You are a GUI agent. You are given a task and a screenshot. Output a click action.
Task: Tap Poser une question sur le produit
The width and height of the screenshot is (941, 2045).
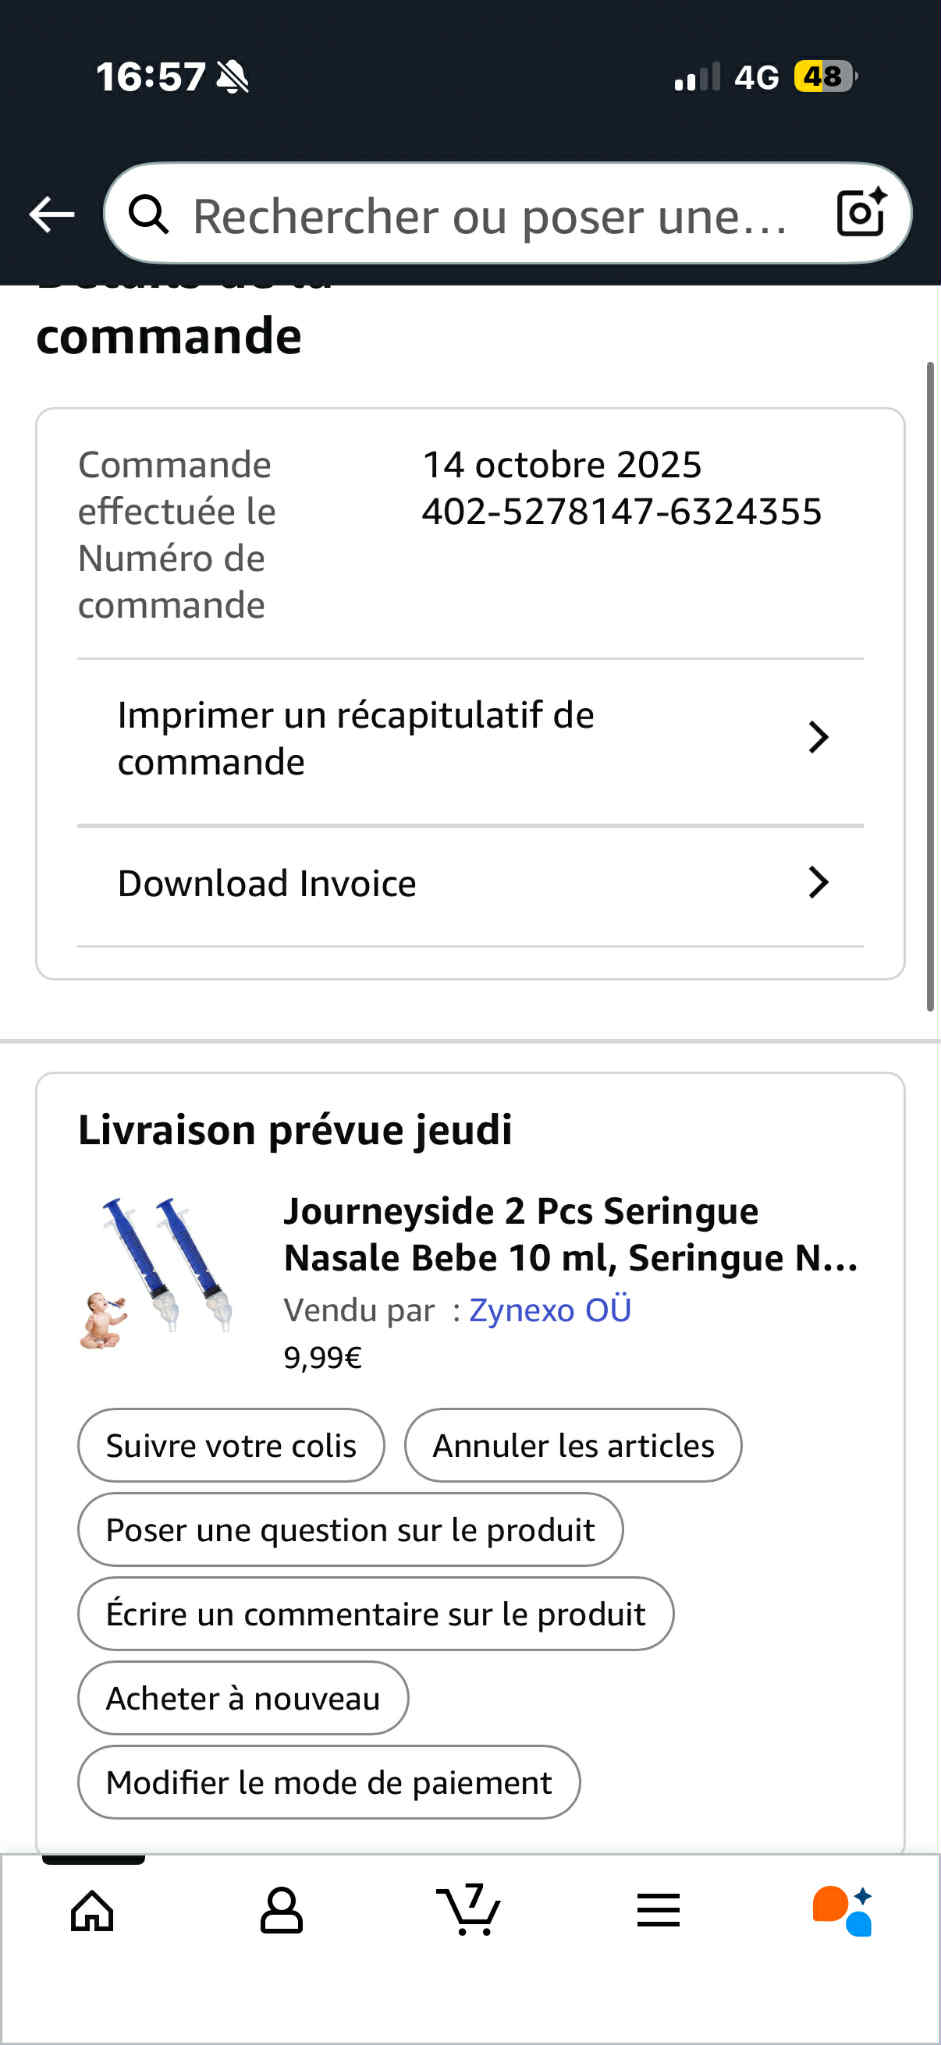[350, 1530]
